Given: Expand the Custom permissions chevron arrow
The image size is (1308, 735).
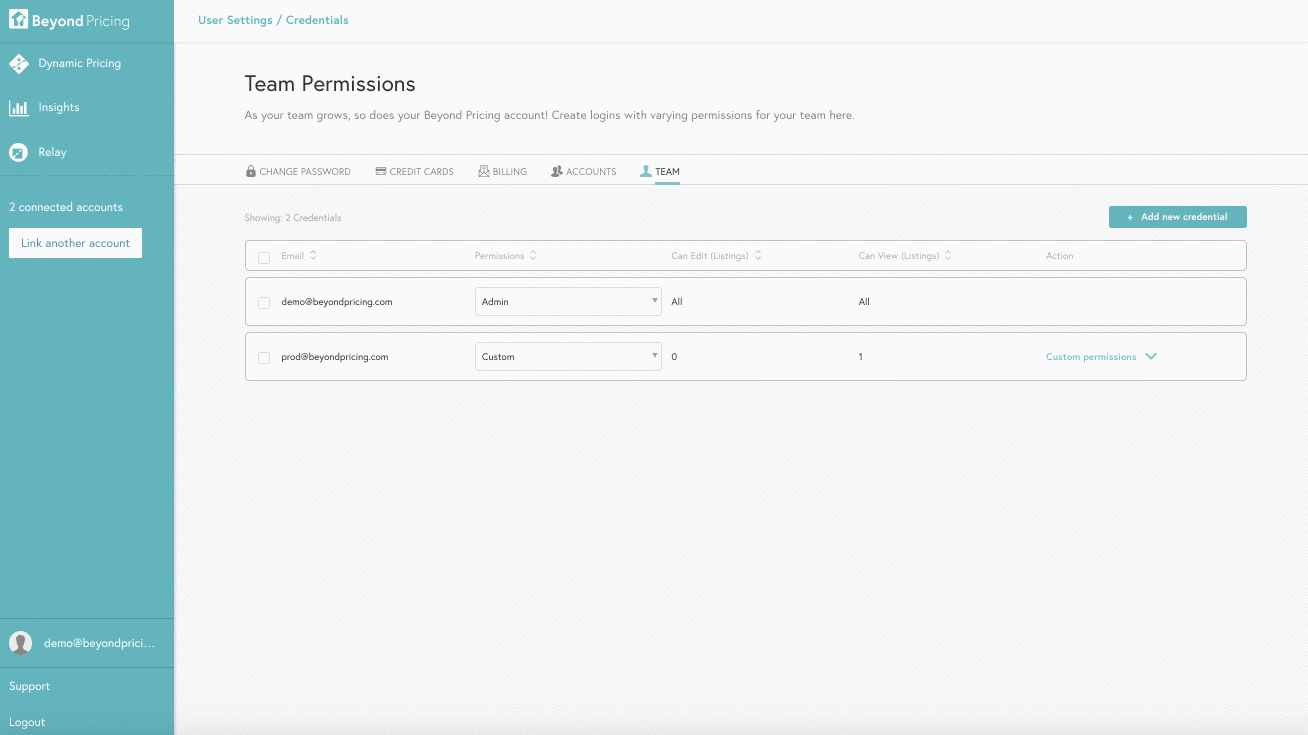Looking at the screenshot, I should (1151, 356).
